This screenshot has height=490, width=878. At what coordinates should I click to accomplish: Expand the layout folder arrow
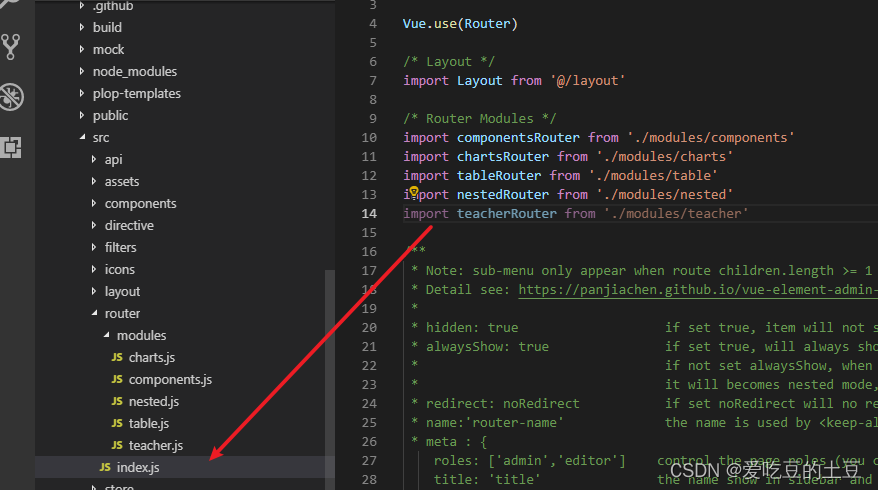(x=94, y=291)
